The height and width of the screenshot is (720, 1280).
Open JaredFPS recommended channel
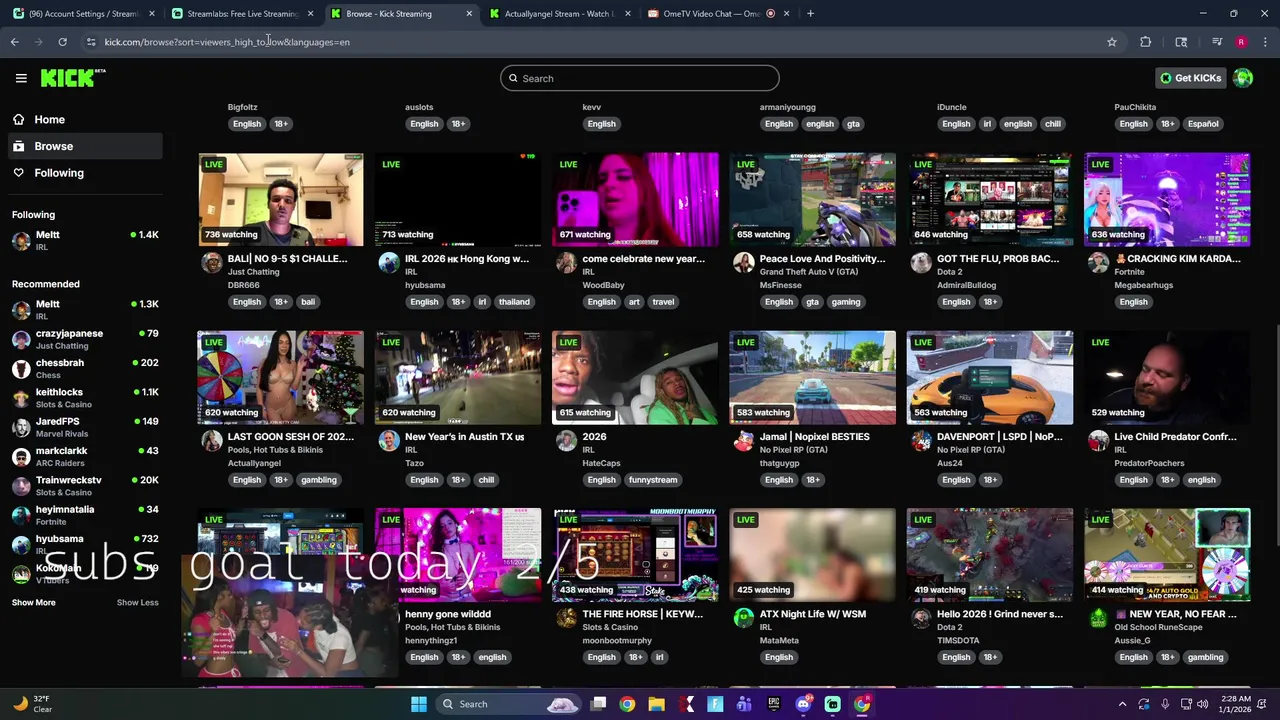85,427
